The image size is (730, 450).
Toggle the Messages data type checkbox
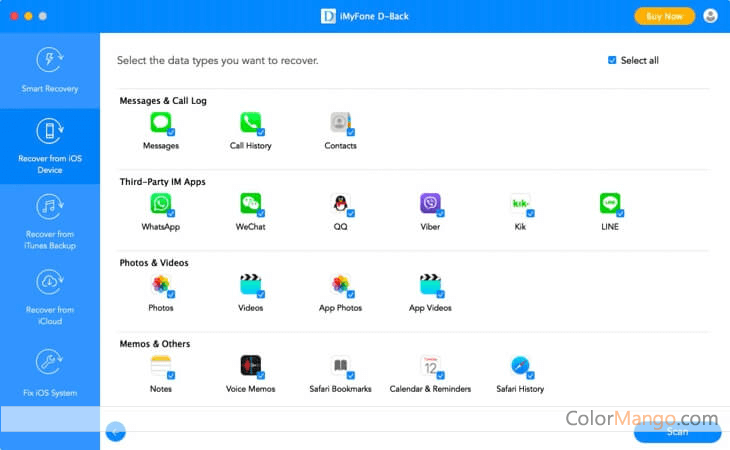click(172, 132)
